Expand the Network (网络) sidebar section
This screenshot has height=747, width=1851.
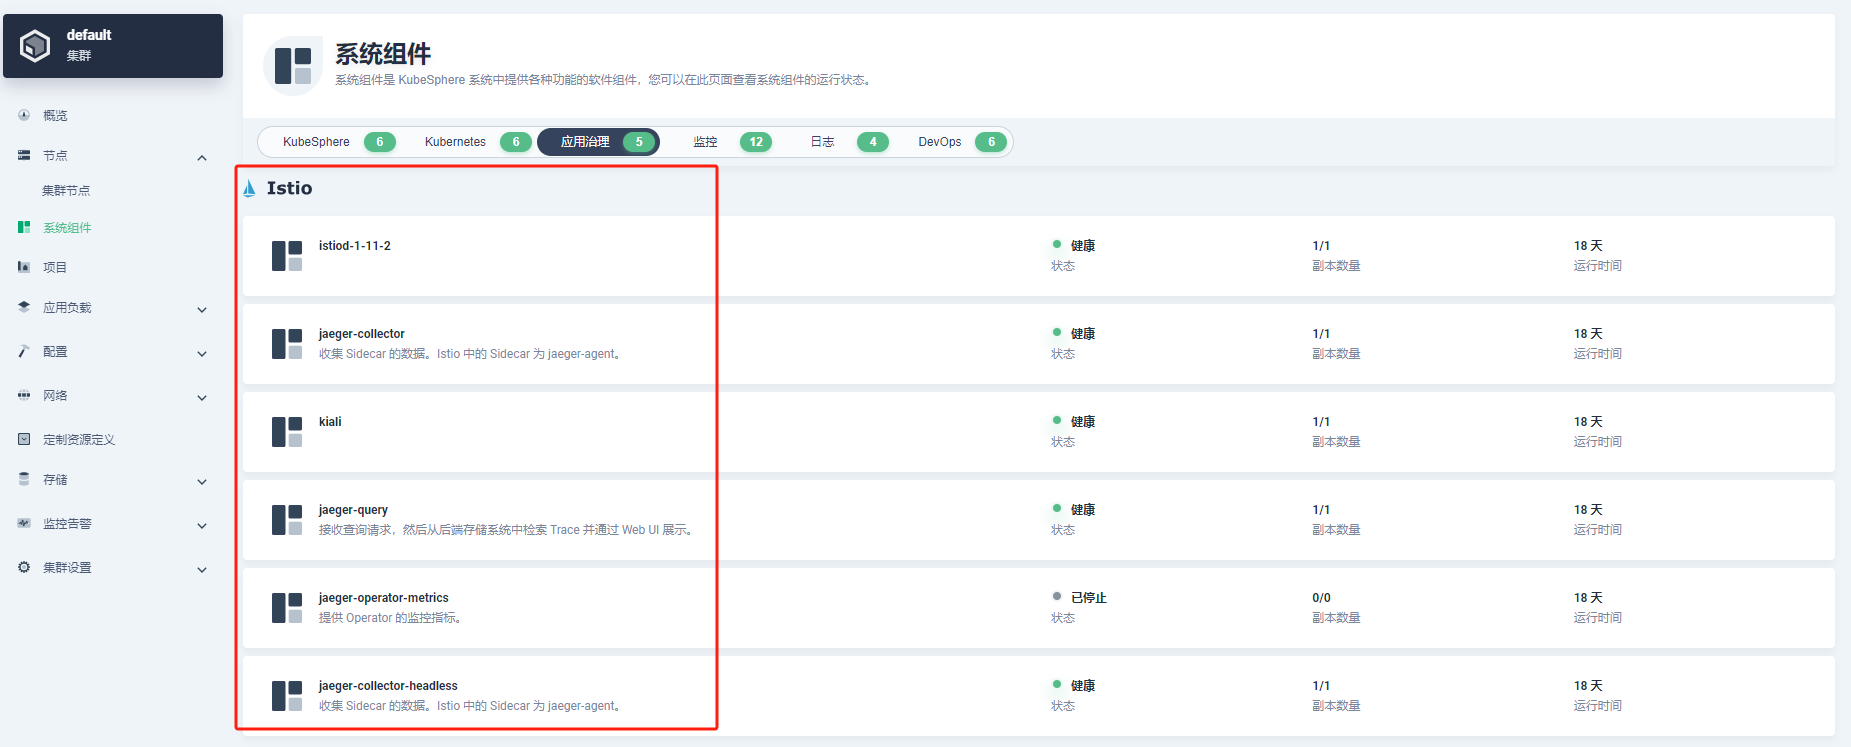coord(202,397)
